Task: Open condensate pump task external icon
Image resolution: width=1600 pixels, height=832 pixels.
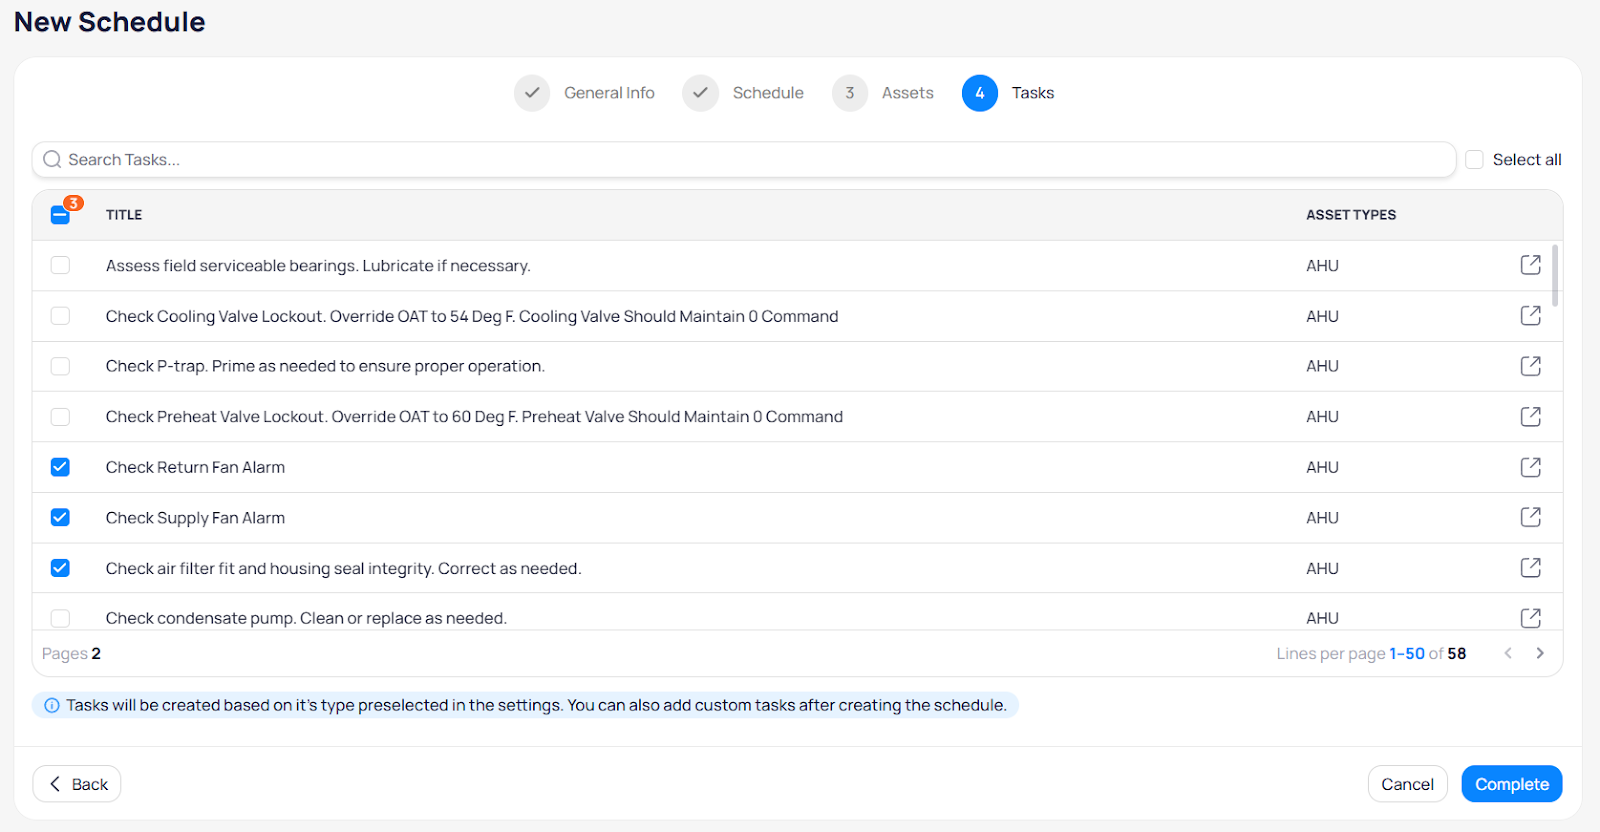Action: coord(1530,617)
